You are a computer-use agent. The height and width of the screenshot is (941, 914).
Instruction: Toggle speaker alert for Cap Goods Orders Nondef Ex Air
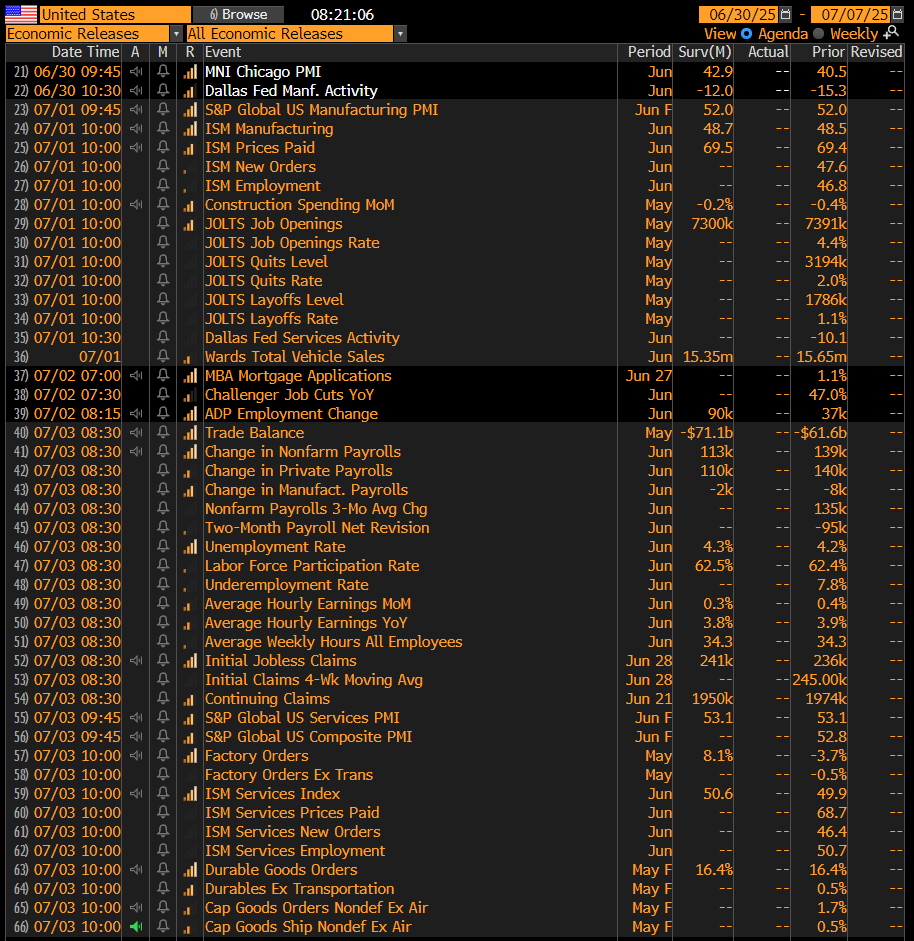click(x=136, y=907)
